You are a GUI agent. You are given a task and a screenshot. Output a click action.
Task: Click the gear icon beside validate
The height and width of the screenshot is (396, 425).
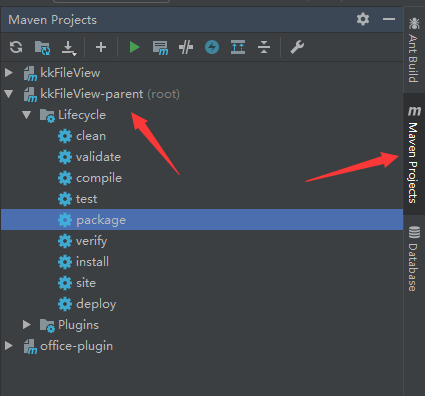click(x=65, y=157)
